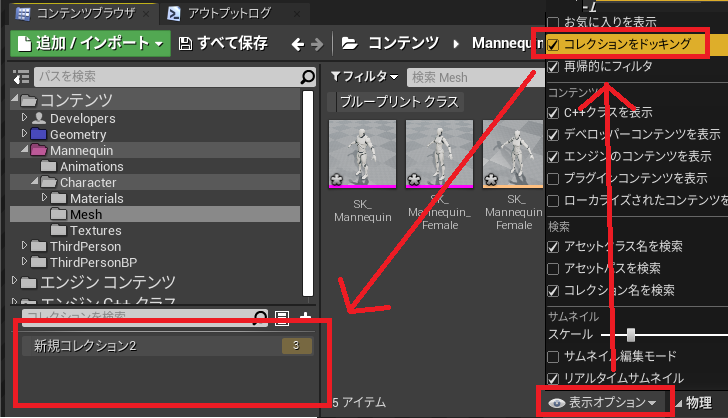Click the back navigation arrow
Viewport: 728px width, 418px height.
tap(298, 45)
